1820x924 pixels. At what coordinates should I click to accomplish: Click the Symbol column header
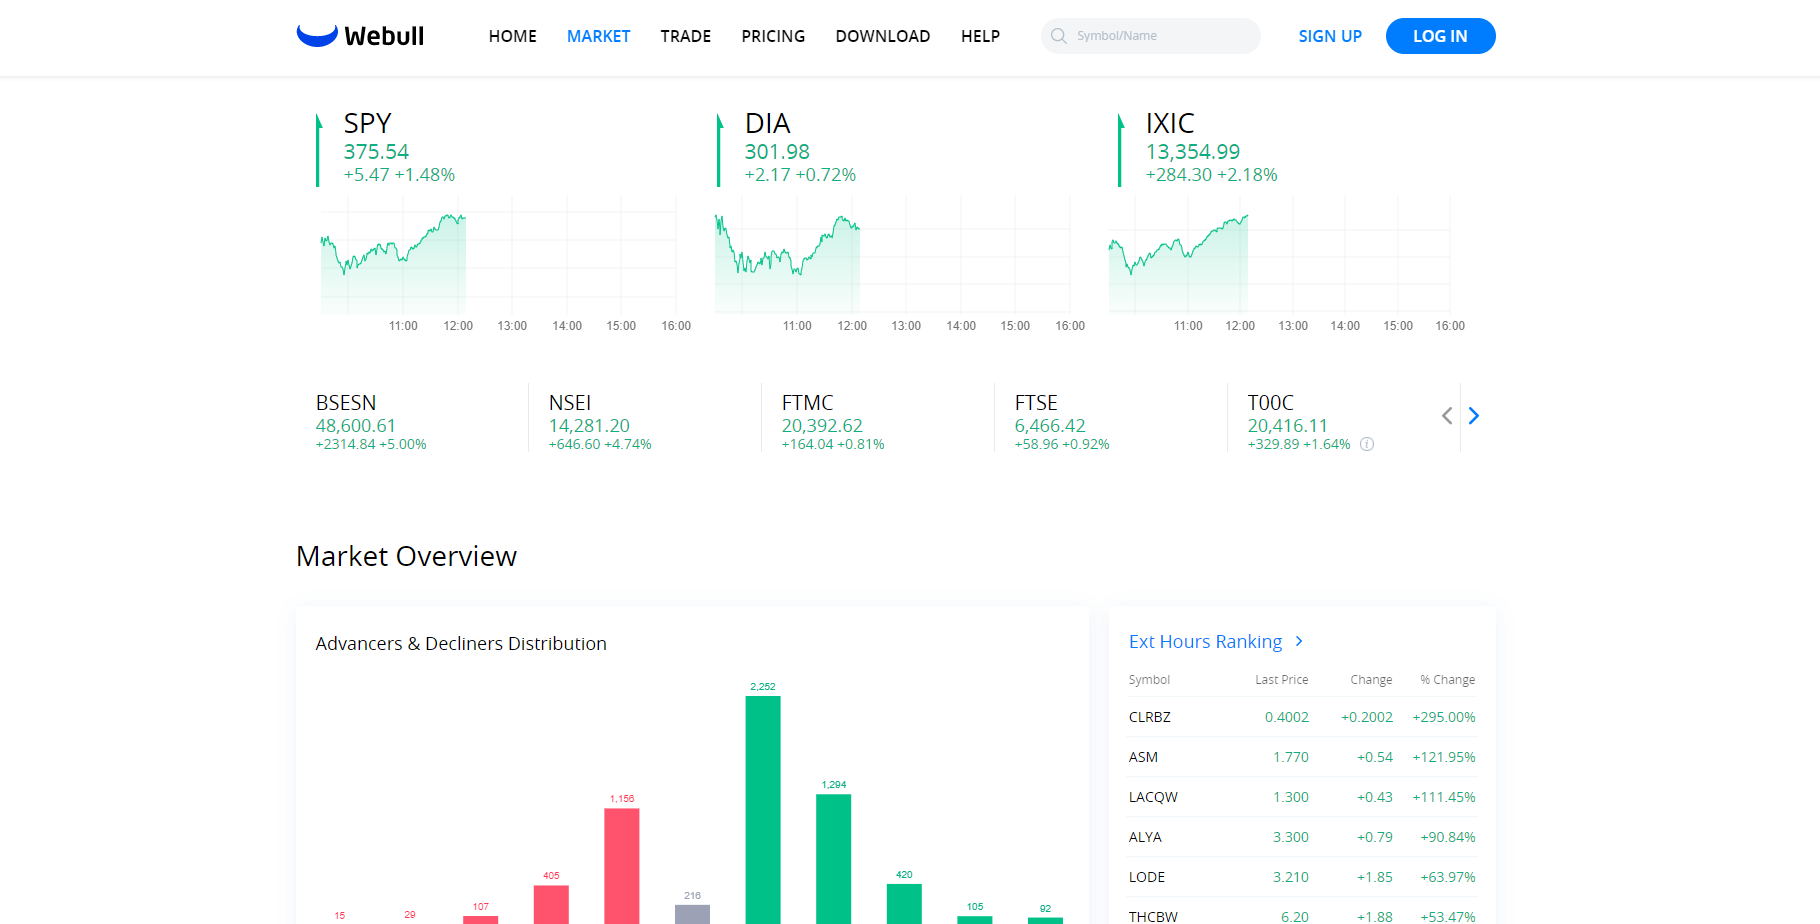[x=1149, y=679]
